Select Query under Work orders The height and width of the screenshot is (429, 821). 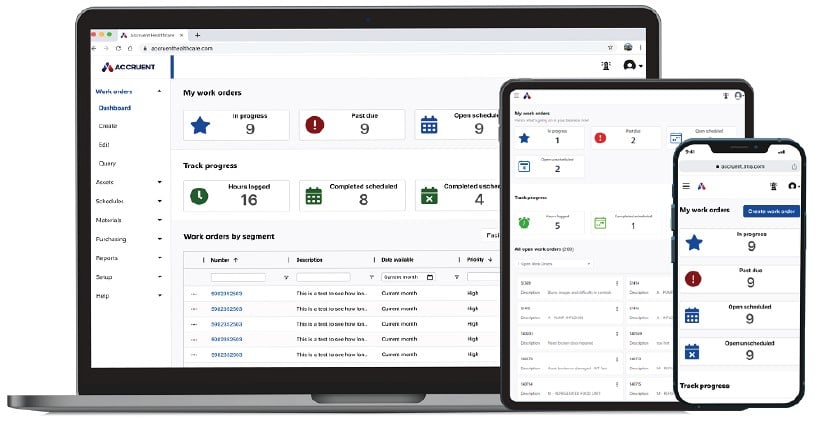pos(106,163)
